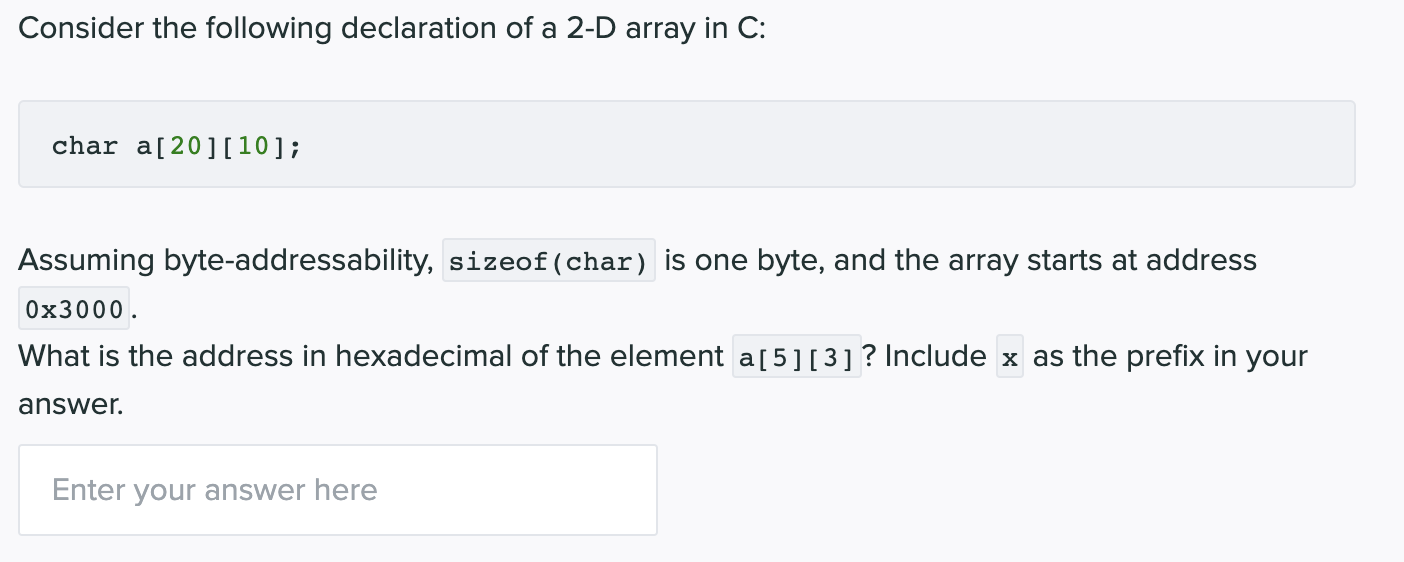Click the sizeof(char) inline code snippet

coord(549,261)
